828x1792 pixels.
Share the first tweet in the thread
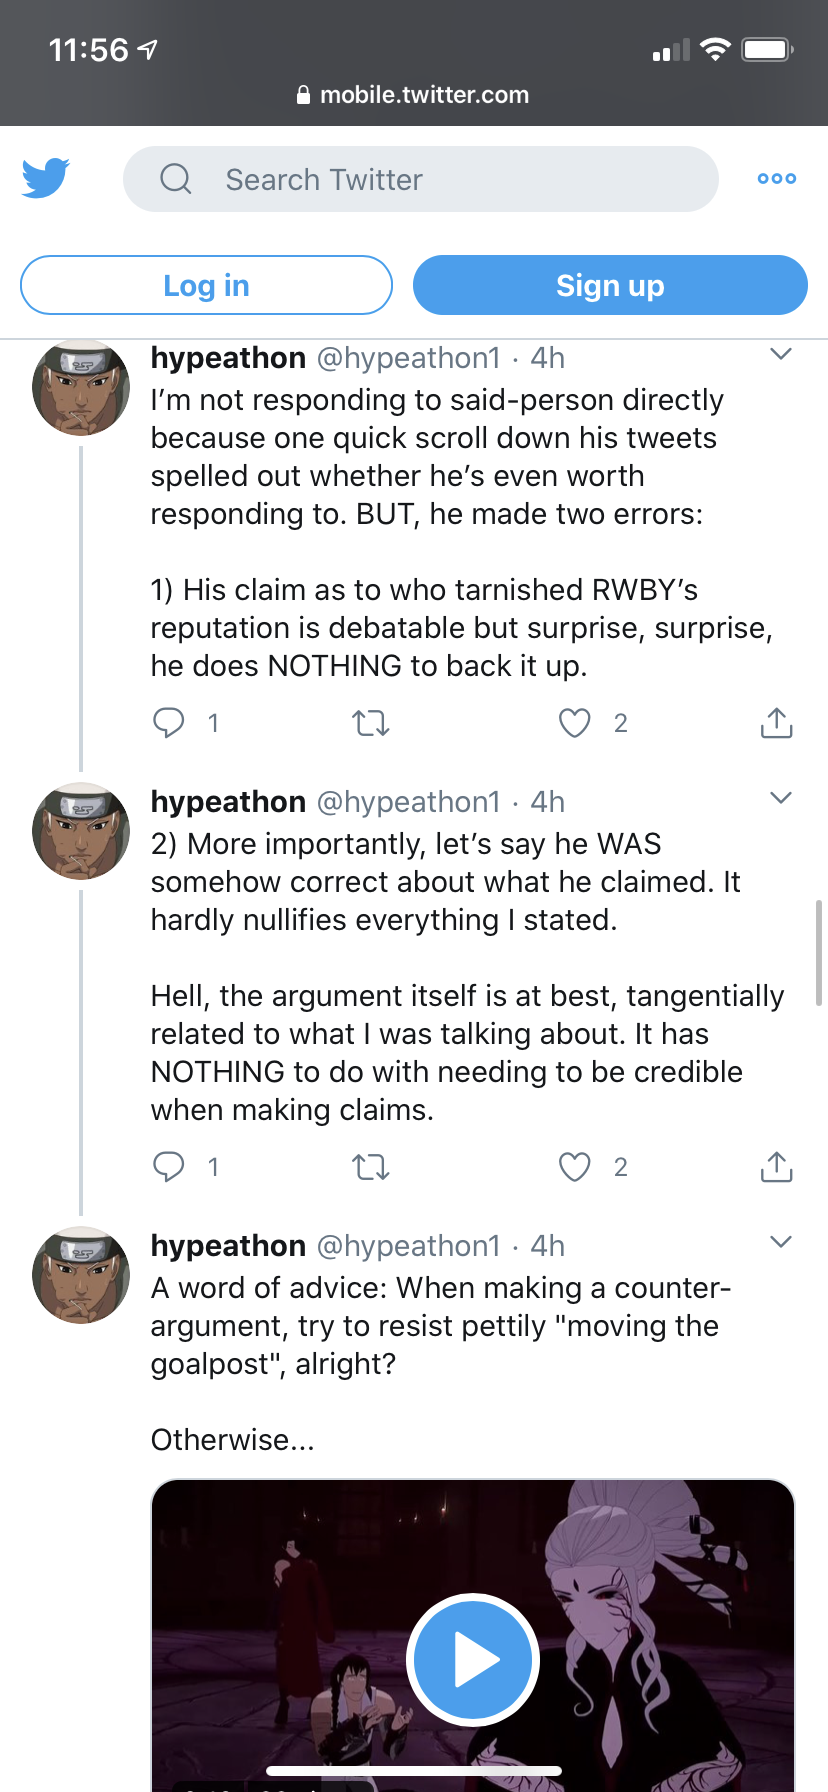pyautogui.click(x=777, y=722)
